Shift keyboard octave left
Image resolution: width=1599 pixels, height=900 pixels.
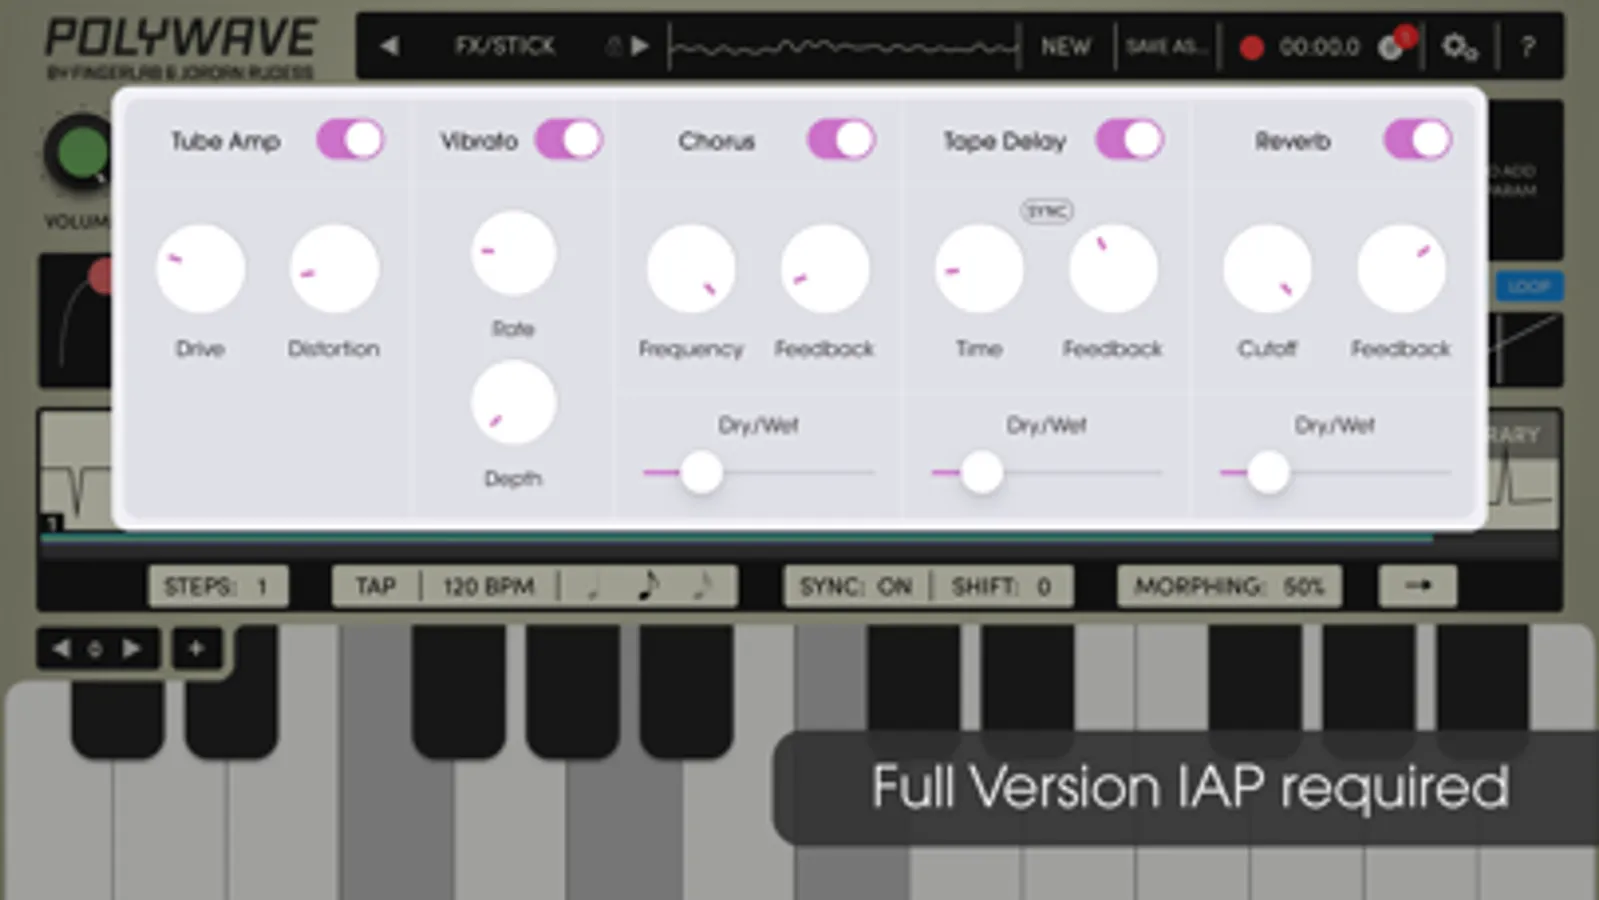click(61, 649)
